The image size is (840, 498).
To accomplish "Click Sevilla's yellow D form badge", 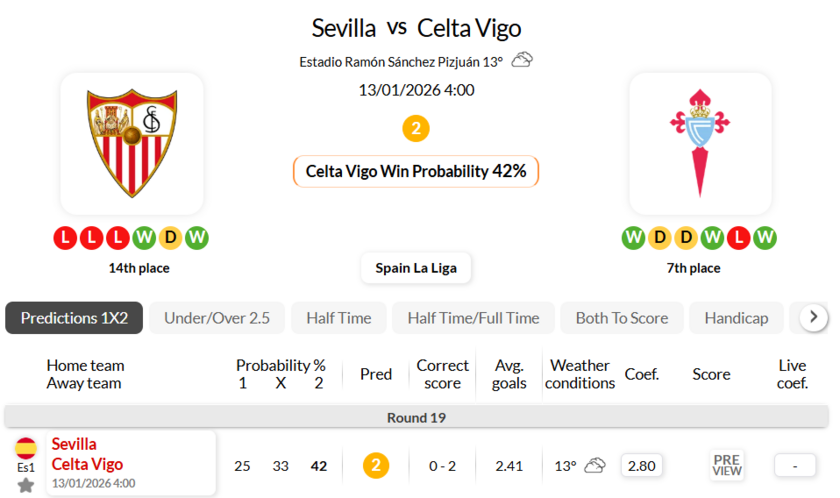I will 171,238.
